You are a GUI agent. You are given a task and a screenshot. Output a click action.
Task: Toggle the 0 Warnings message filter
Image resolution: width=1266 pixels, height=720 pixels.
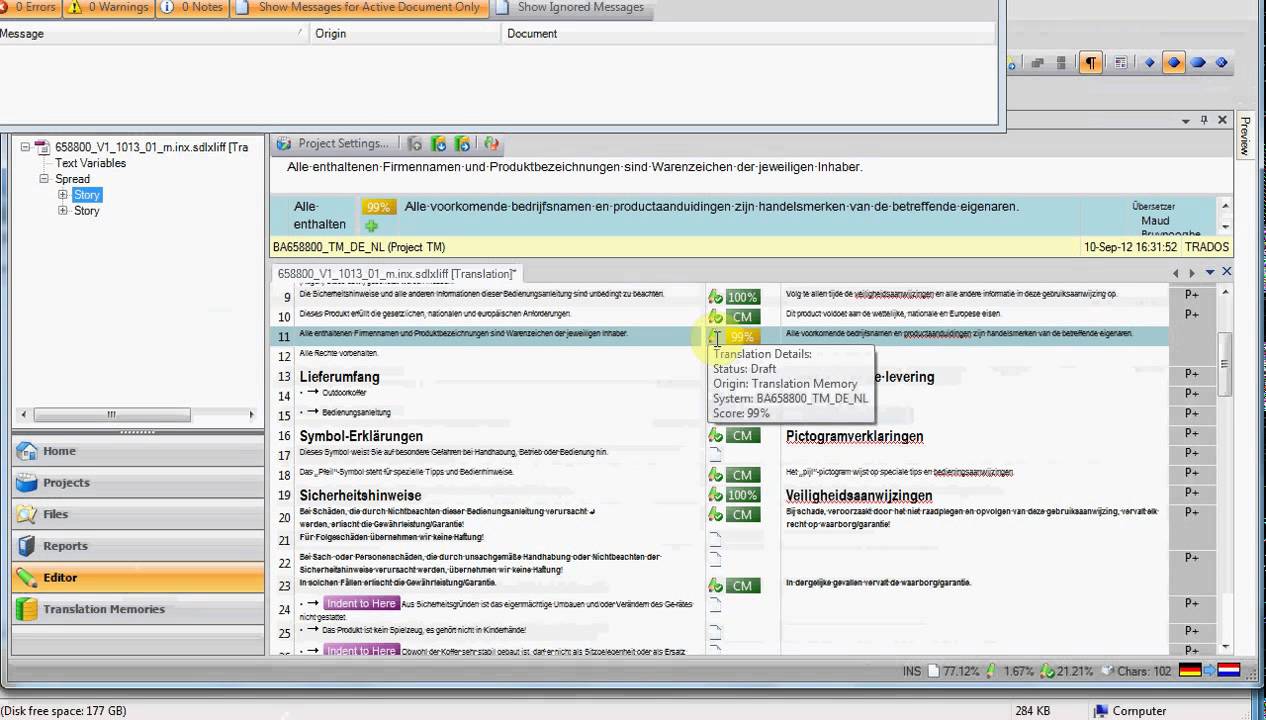pyautogui.click(x=108, y=7)
